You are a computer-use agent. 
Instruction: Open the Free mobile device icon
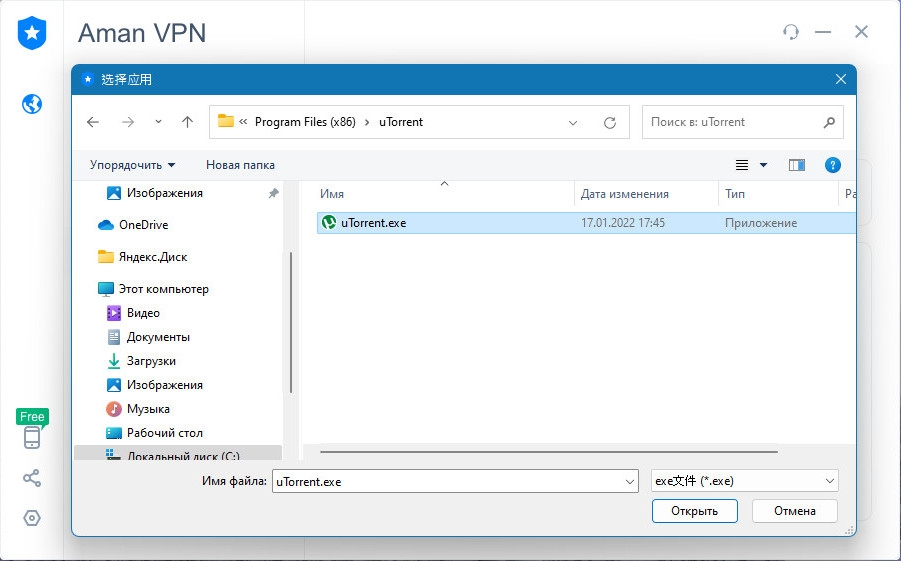[x=32, y=437]
